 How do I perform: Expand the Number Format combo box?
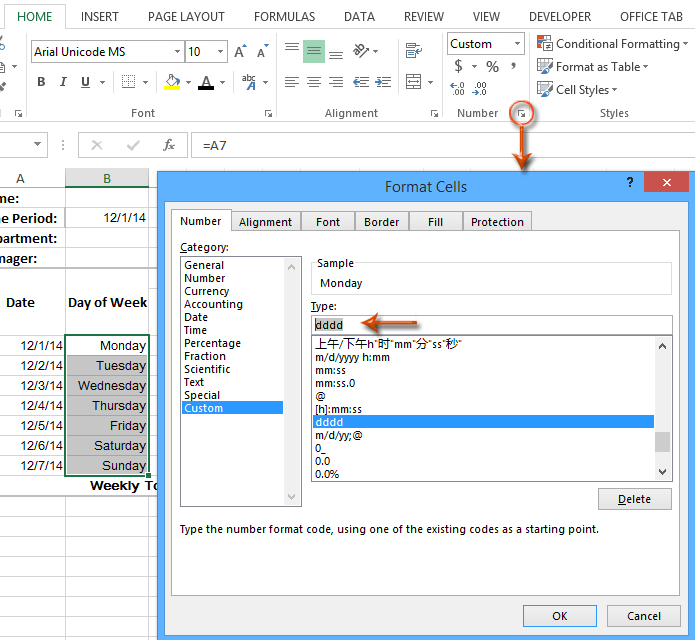pyautogui.click(x=517, y=43)
